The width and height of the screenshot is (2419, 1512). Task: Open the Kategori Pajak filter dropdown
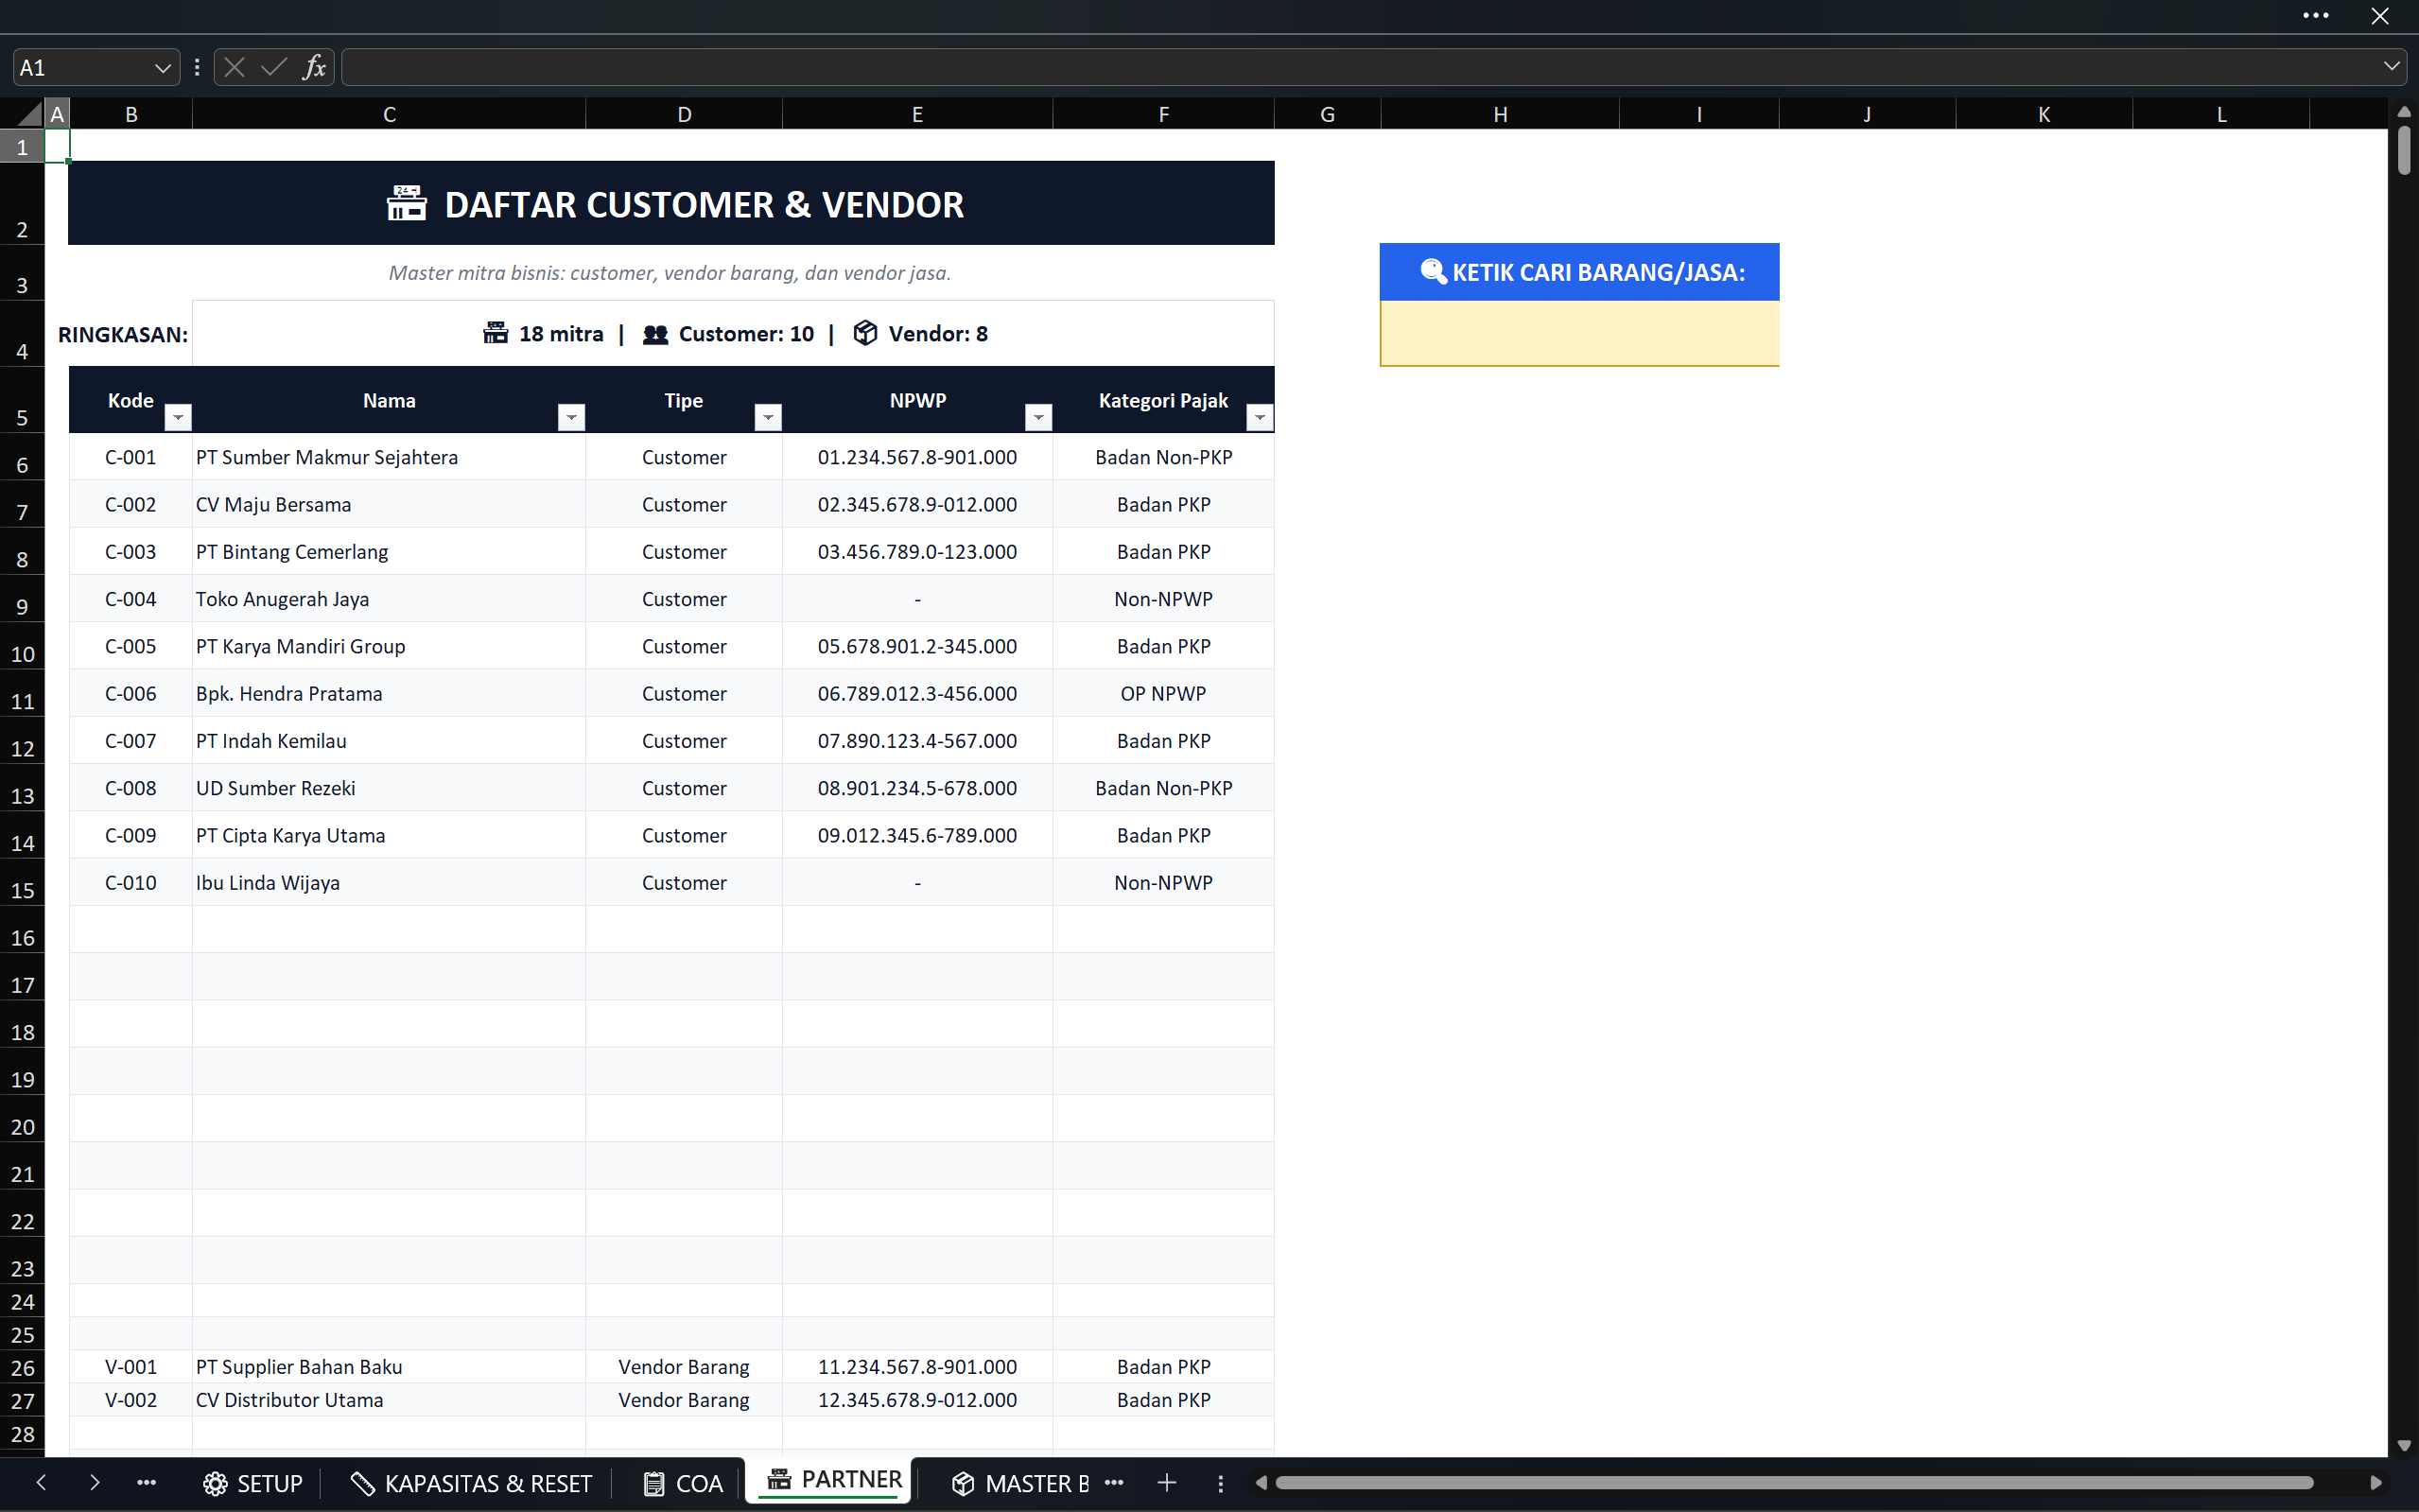click(x=1260, y=417)
